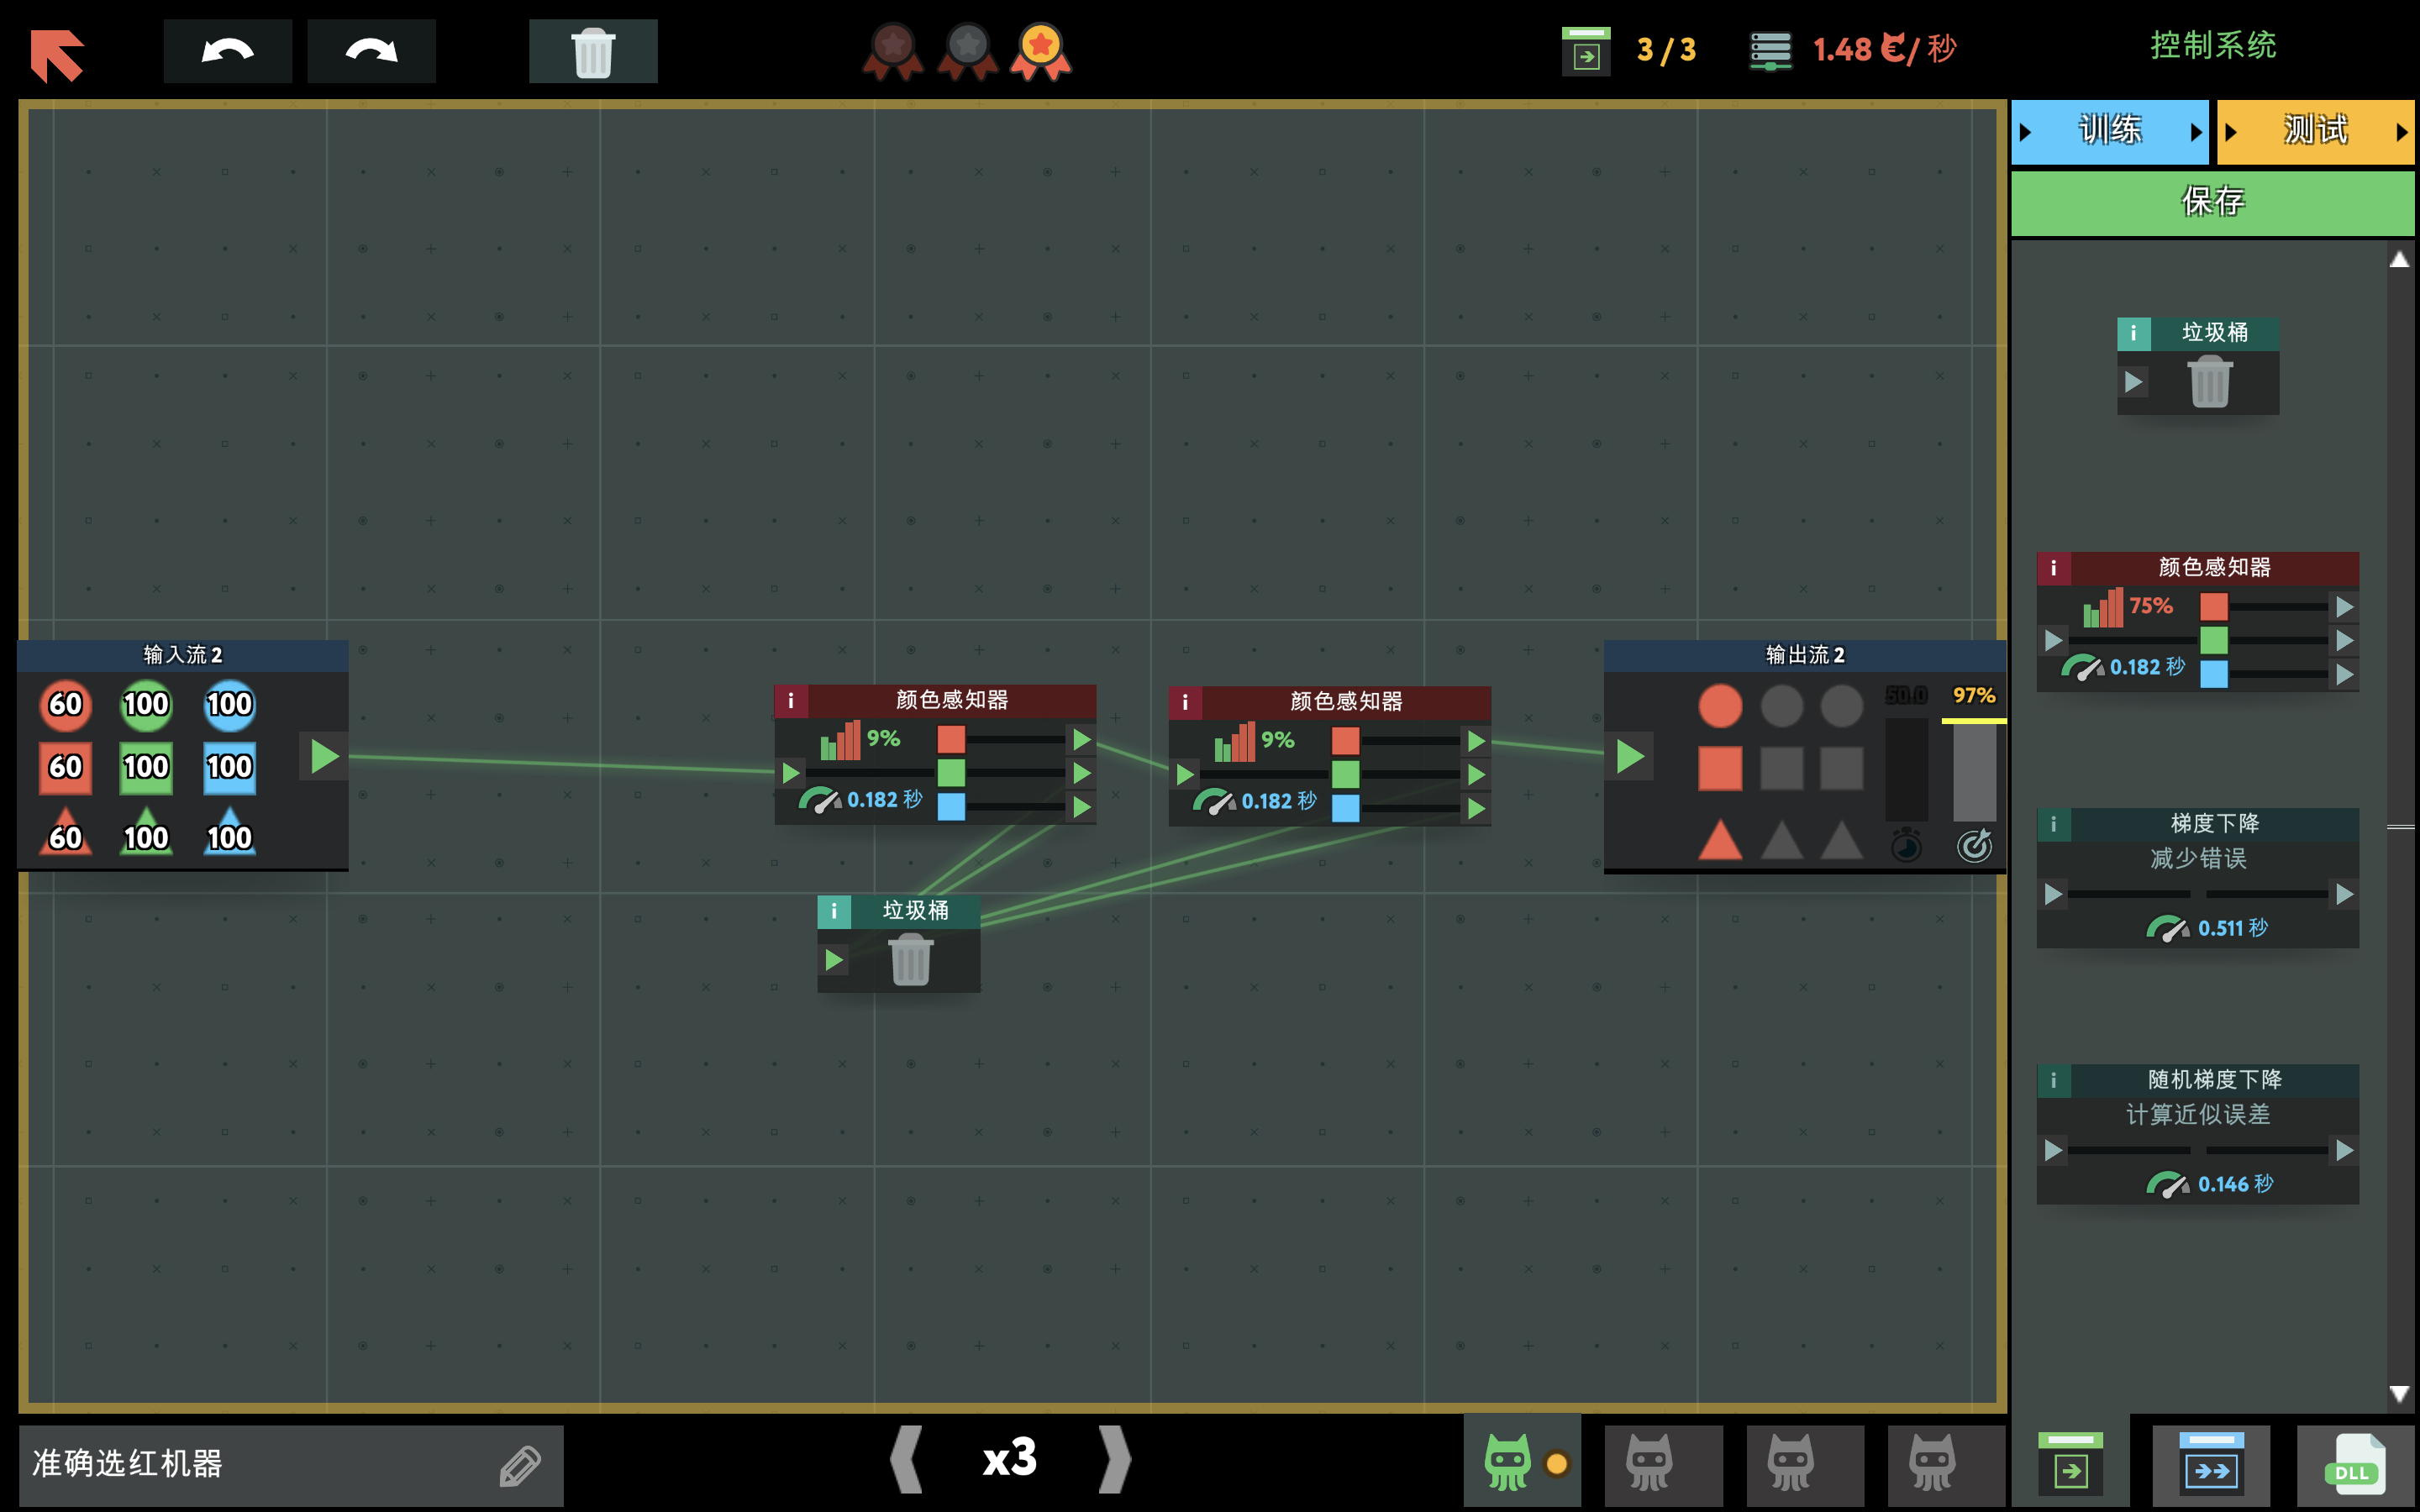This screenshot has height=1512, width=2420.
Task: Click the red swatch on first 颜色感知器
Action: click(x=951, y=740)
